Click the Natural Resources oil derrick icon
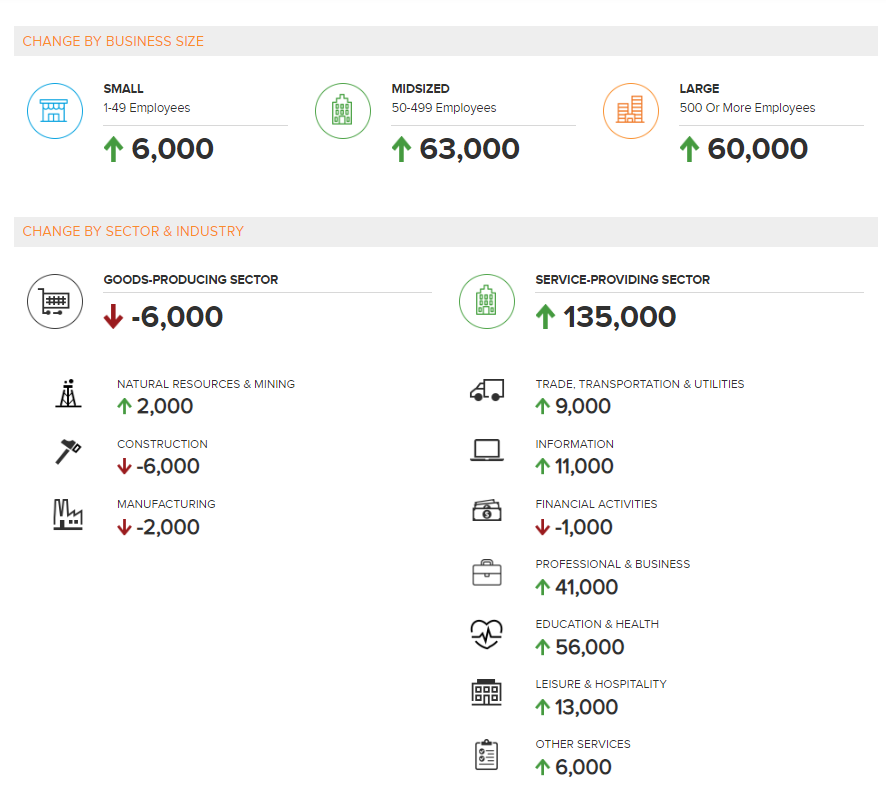The image size is (886, 804). point(67,393)
